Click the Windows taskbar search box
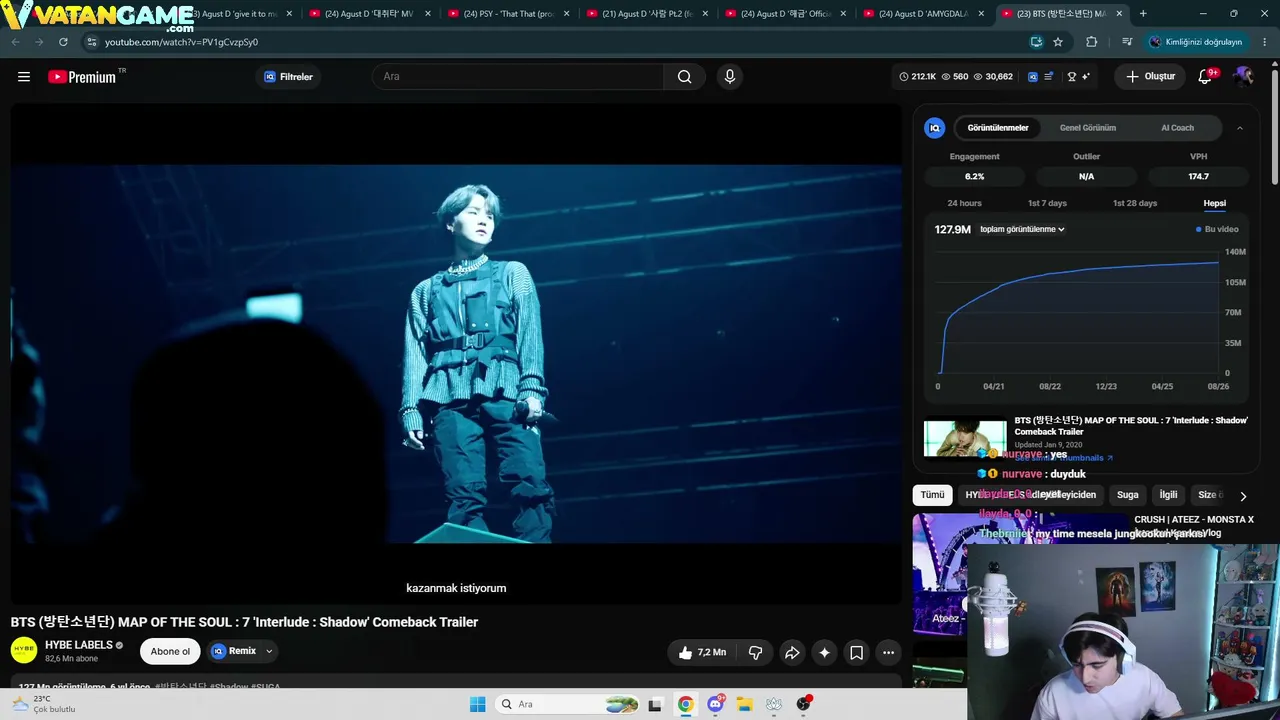The width and height of the screenshot is (1280, 720). [x=567, y=704]
